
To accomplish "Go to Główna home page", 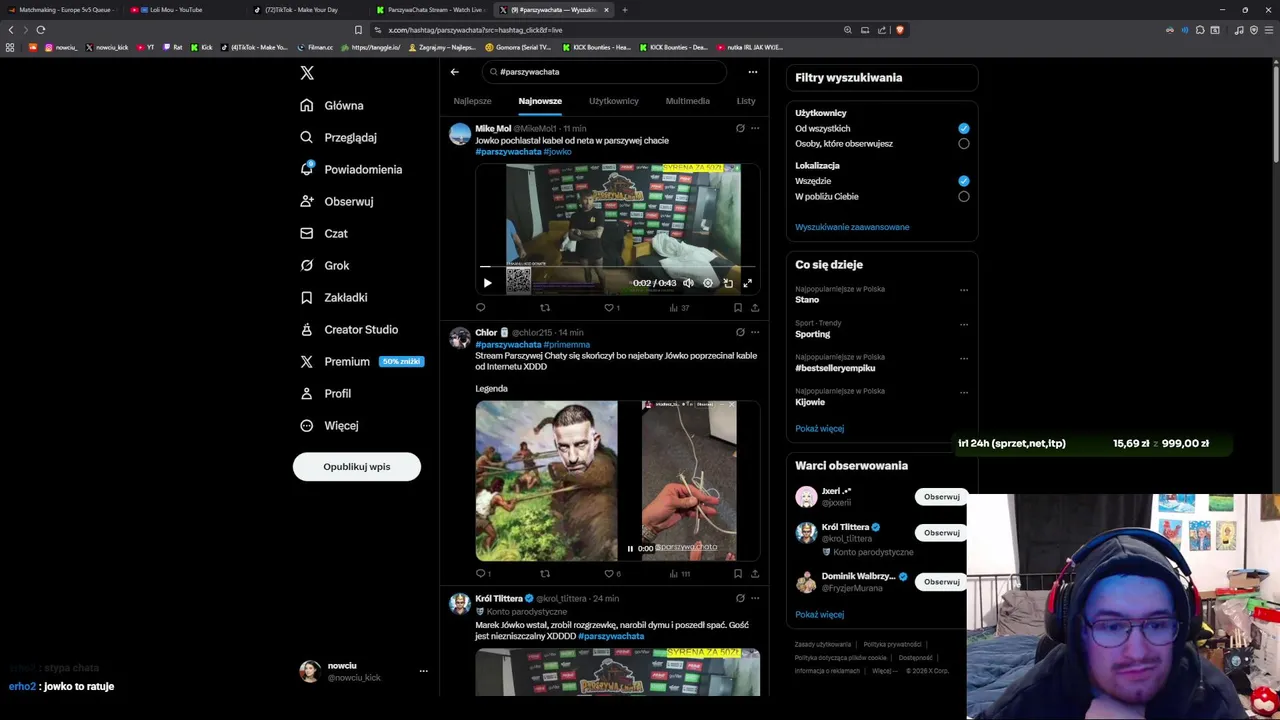I will pyautogui.click(x=332, y=105).
